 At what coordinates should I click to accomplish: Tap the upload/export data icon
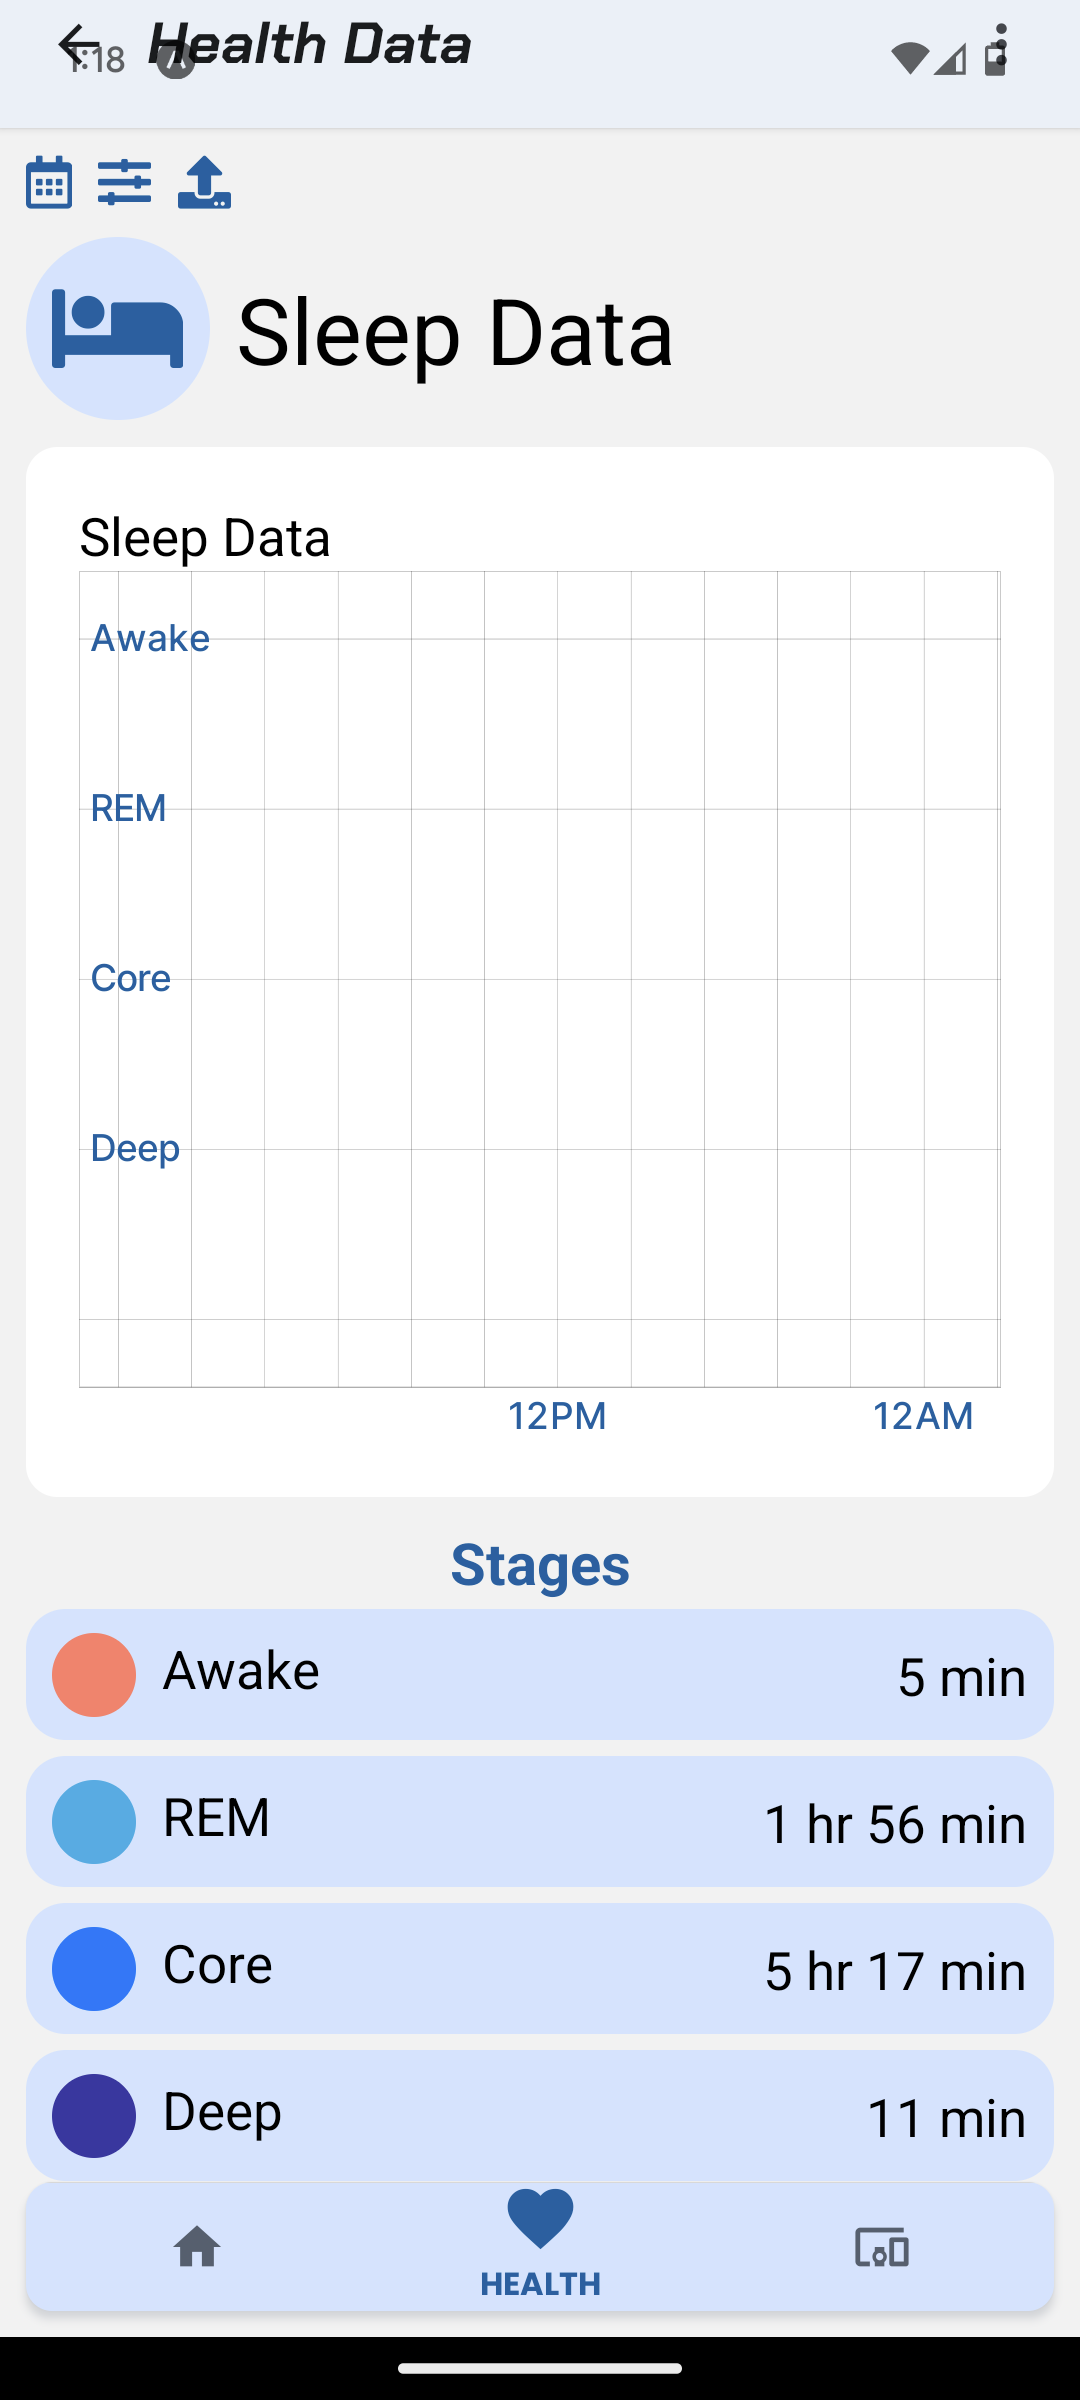204,182
